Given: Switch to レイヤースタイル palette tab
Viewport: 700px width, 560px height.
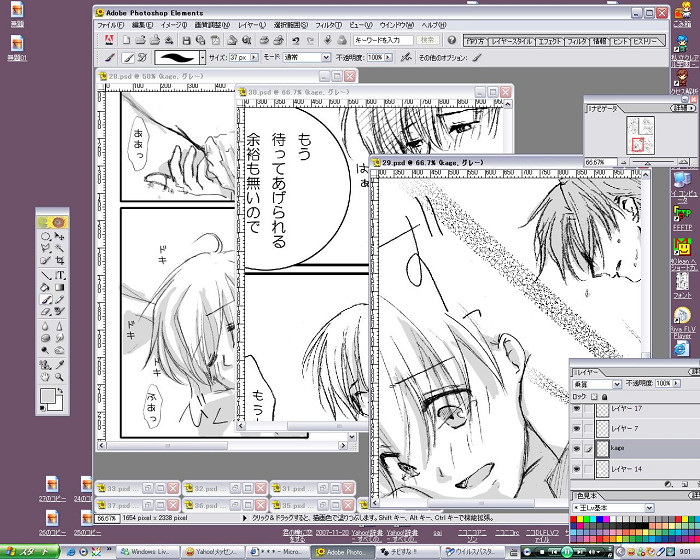Looking at the screenshot, I should pyautogui.click(x=512, y=42).
